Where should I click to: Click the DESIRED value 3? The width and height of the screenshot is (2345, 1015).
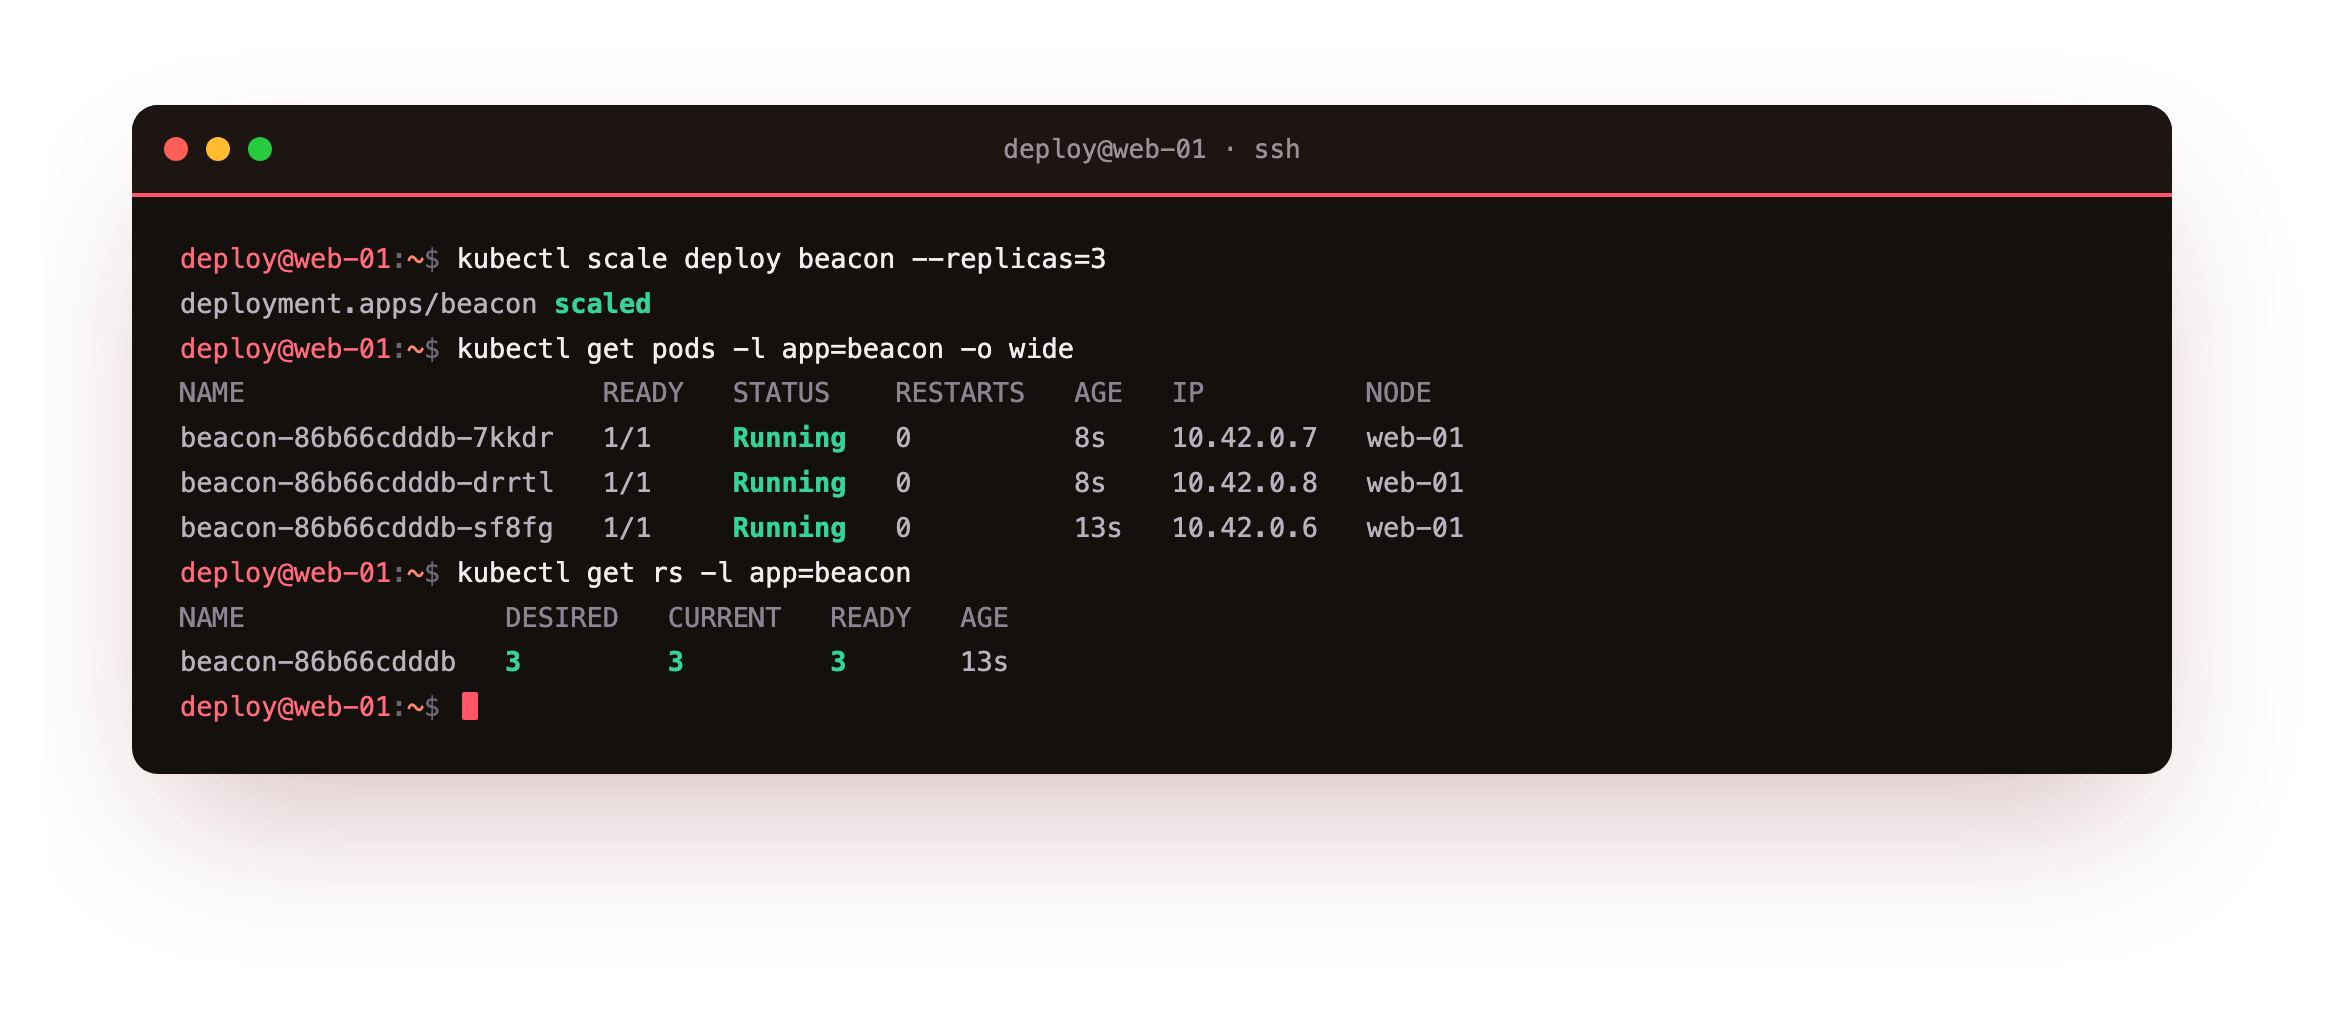pyautogui.click(x=513, y=662)
